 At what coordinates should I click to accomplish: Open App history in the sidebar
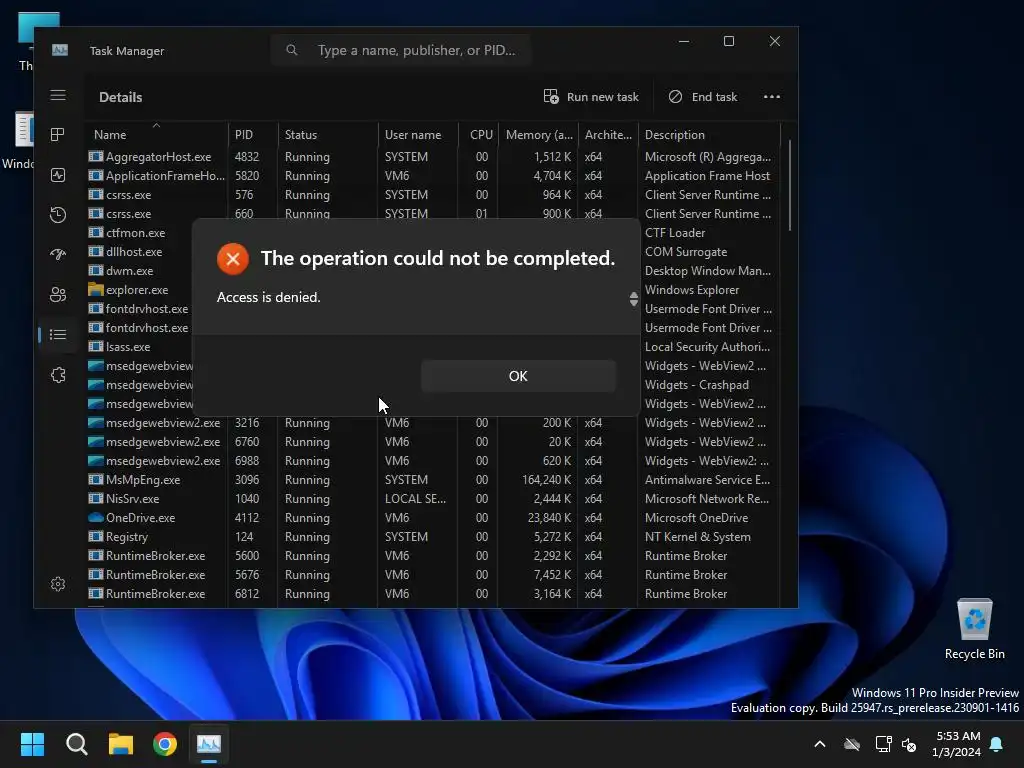pos(57,215)
